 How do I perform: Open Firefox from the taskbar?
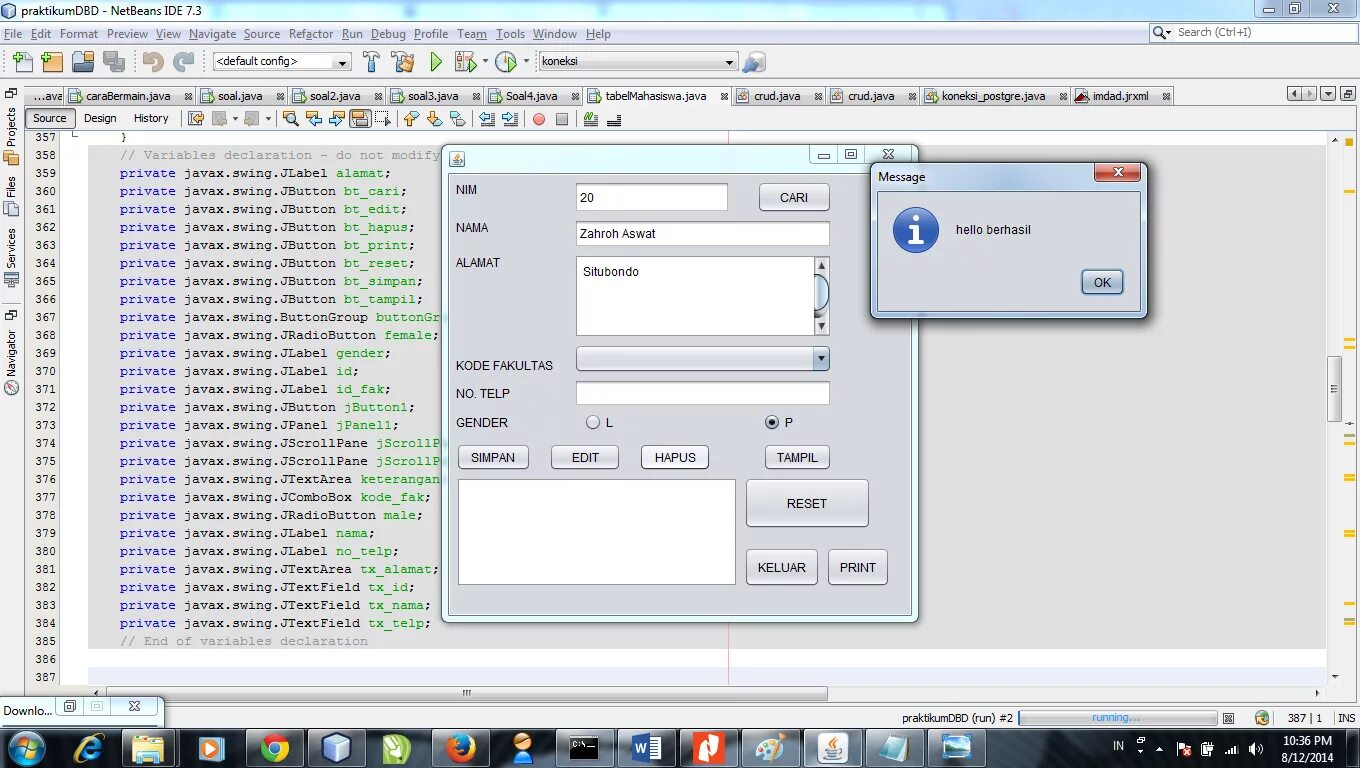pos(460,748)
